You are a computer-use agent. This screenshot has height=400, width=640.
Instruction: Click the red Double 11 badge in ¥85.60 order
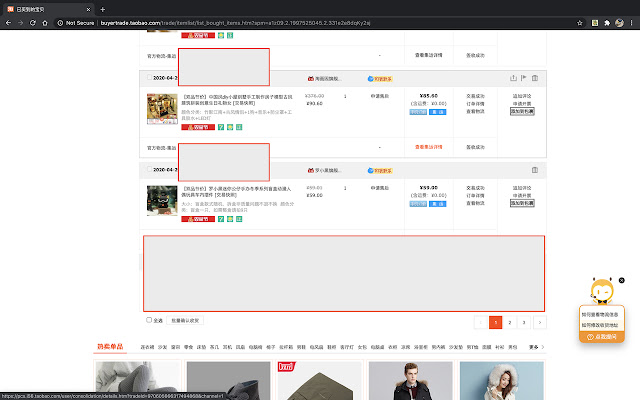tap(198, 127)
